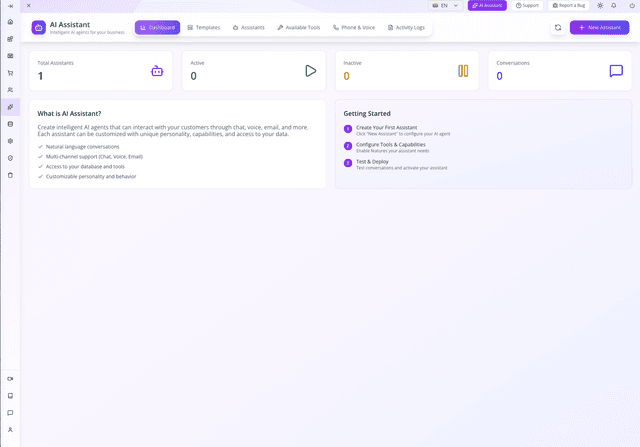Click the shield icon in left sidebar
The width and height of the screenshot is (640, 447).
pyautogui.click(x=10, y=158)
